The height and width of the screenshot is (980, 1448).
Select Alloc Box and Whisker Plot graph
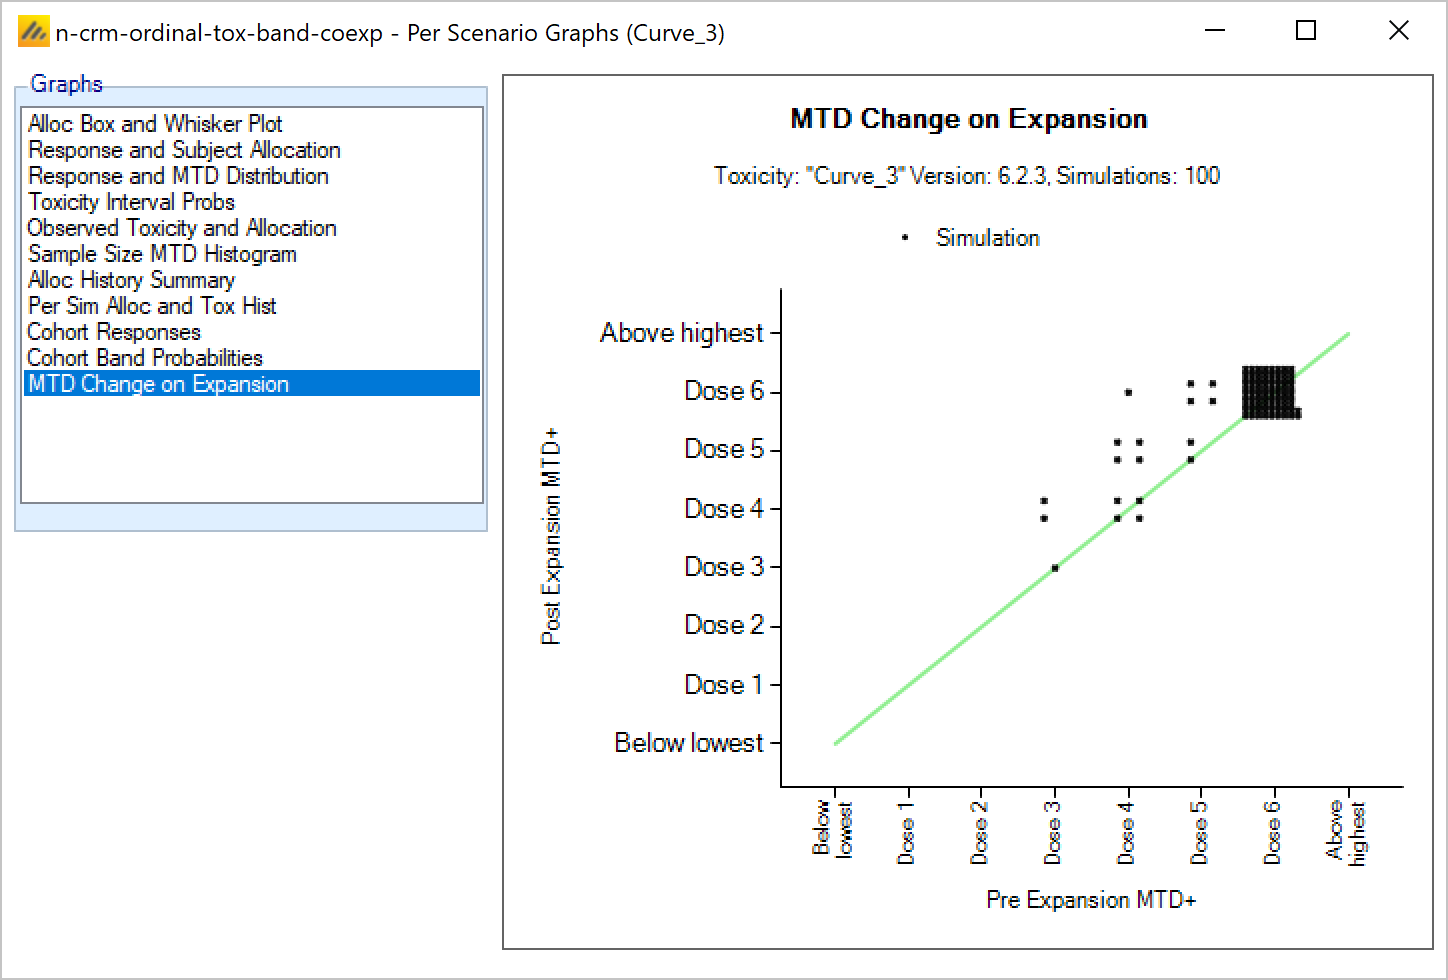(155, 124)
